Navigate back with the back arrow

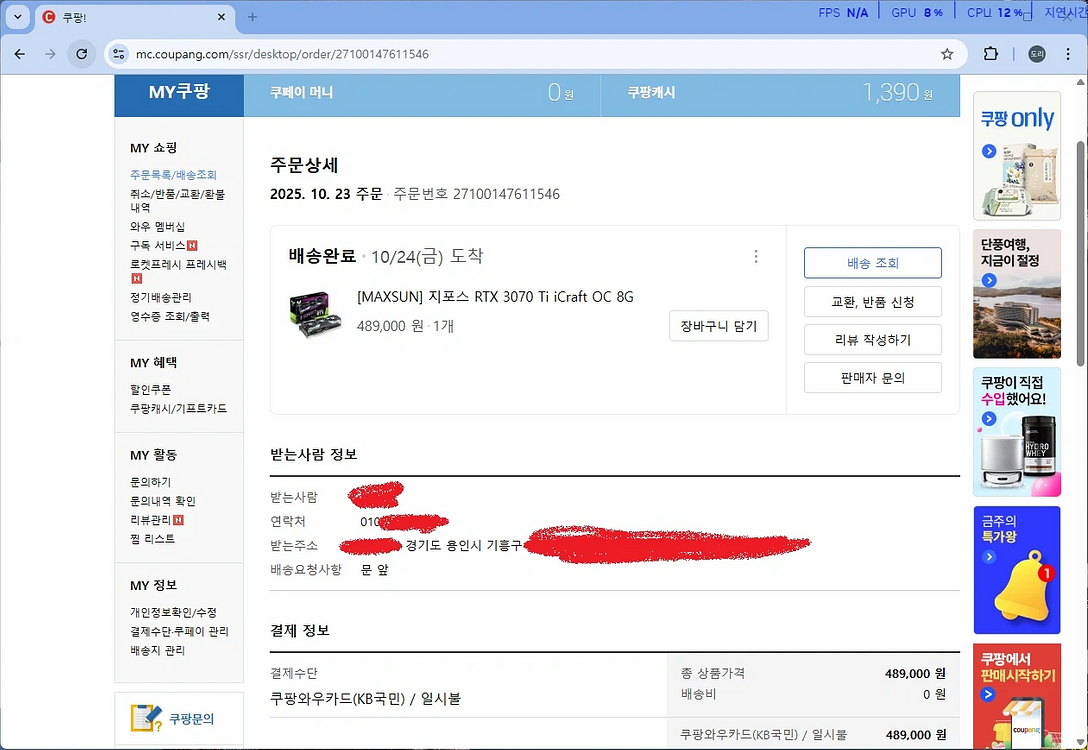(22, 54)
